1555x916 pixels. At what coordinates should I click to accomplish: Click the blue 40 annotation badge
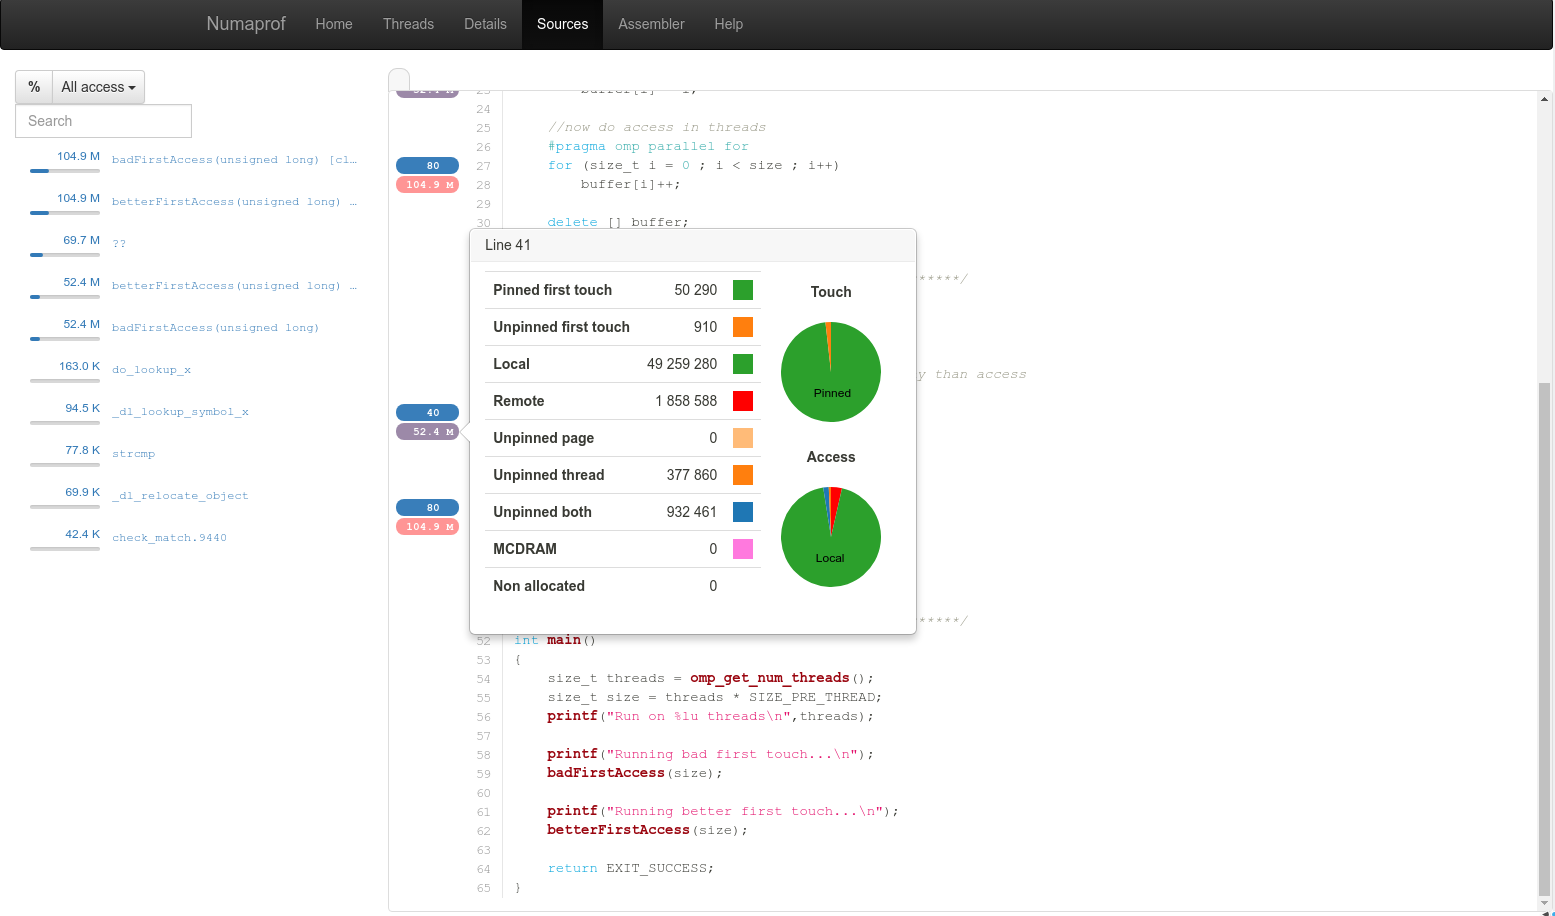click(x=428, y=413)
